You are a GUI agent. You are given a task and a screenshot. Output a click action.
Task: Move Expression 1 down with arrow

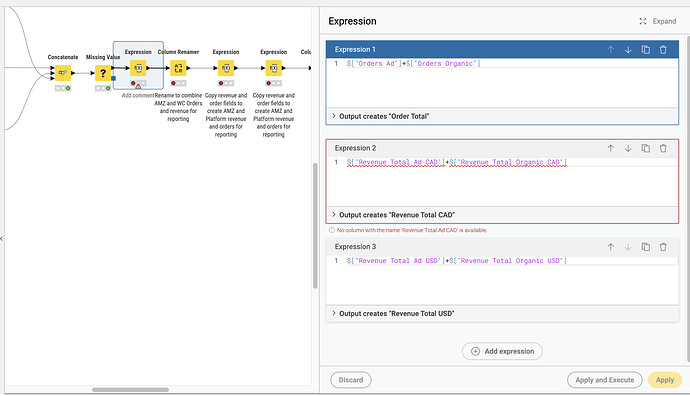click(x=628, y=50)
